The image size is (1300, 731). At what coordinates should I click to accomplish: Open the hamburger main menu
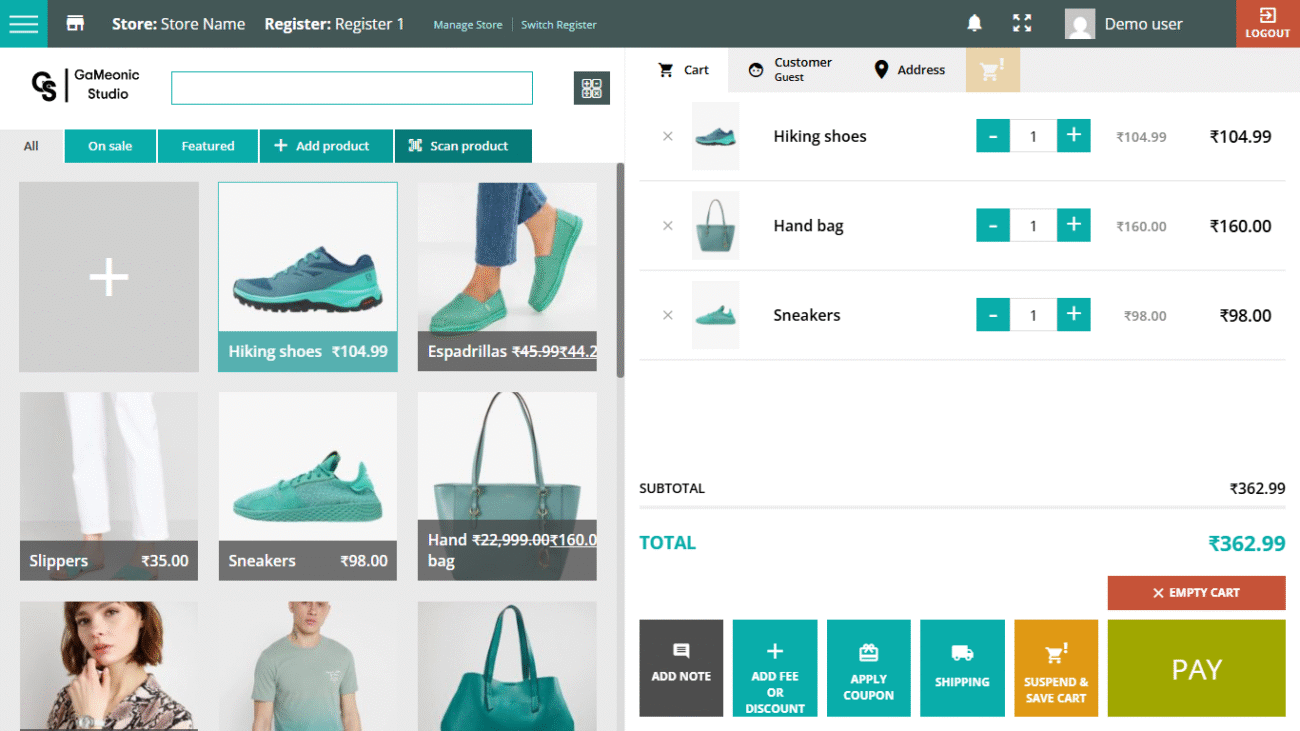coord(23,24)
